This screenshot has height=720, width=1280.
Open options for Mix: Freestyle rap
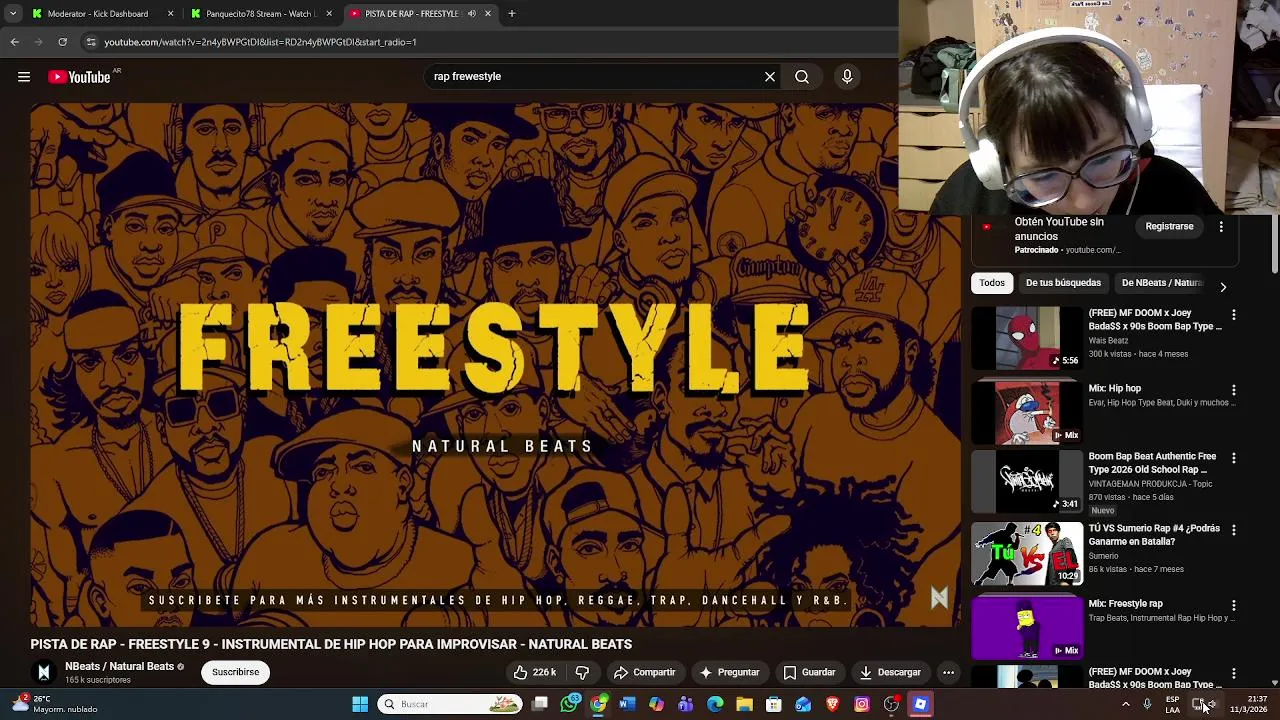[1234, 605]
